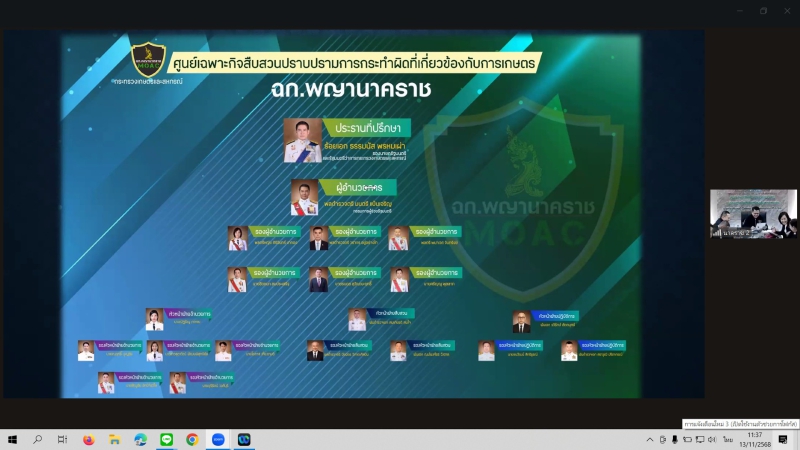Click the shared organization chart slide
800x450 pixels.
350,215
